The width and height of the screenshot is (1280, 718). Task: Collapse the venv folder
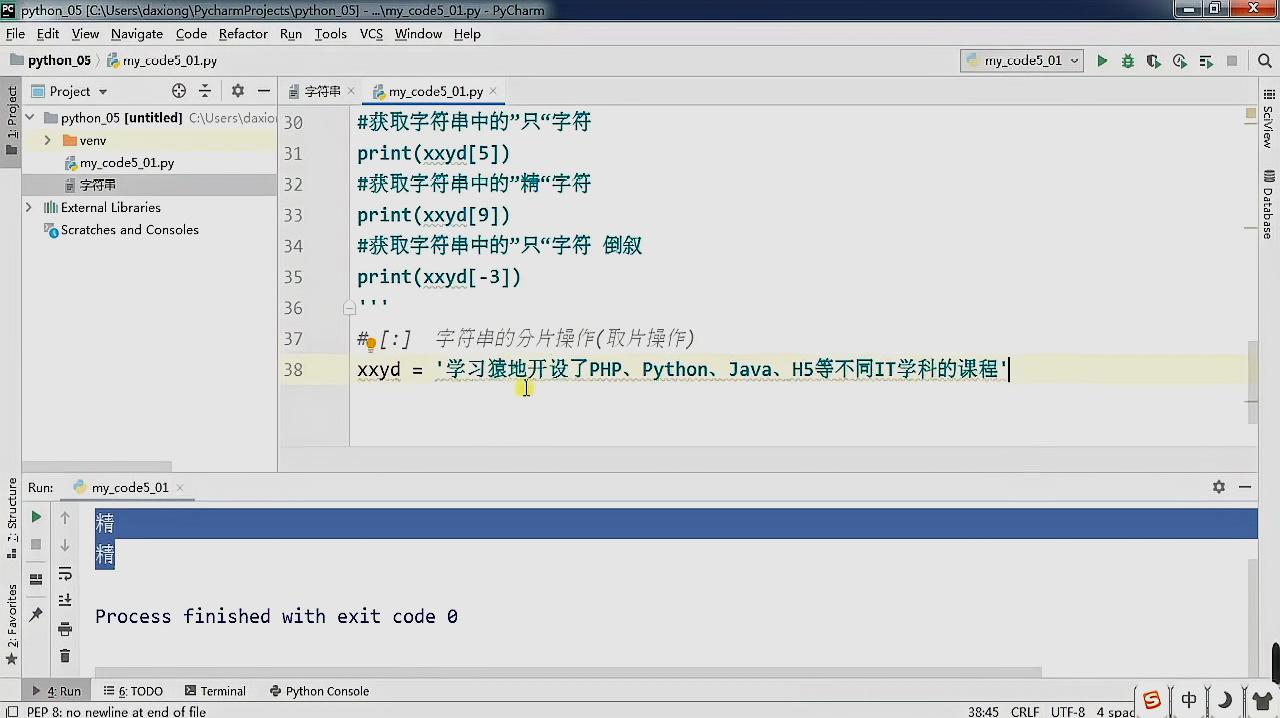coord(47,140)
